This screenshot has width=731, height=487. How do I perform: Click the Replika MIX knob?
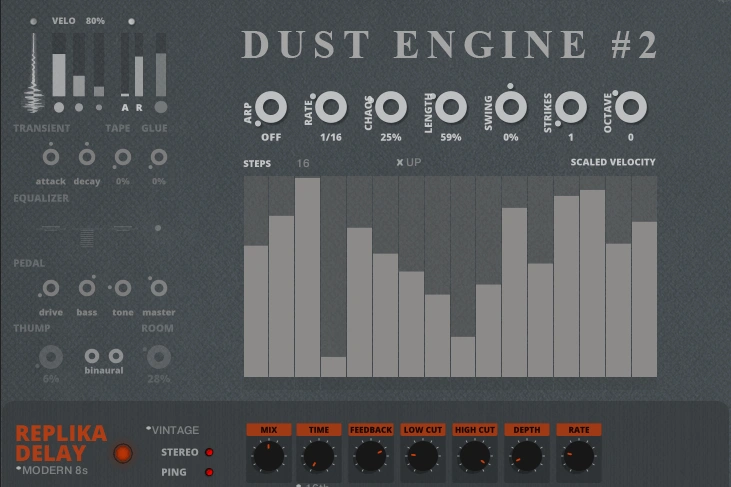pos(269,456)
